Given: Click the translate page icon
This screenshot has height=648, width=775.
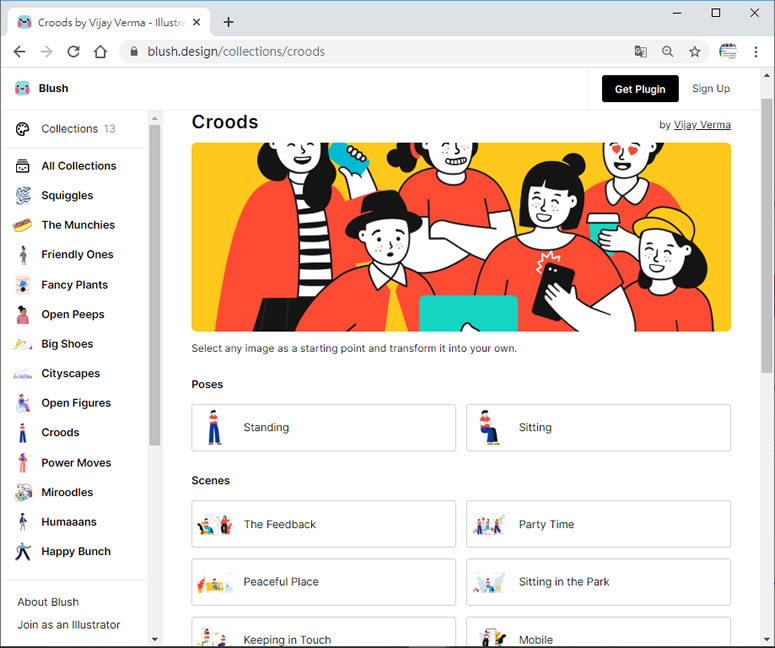Looking at the screenshot, I should click(x=641, y=51).
